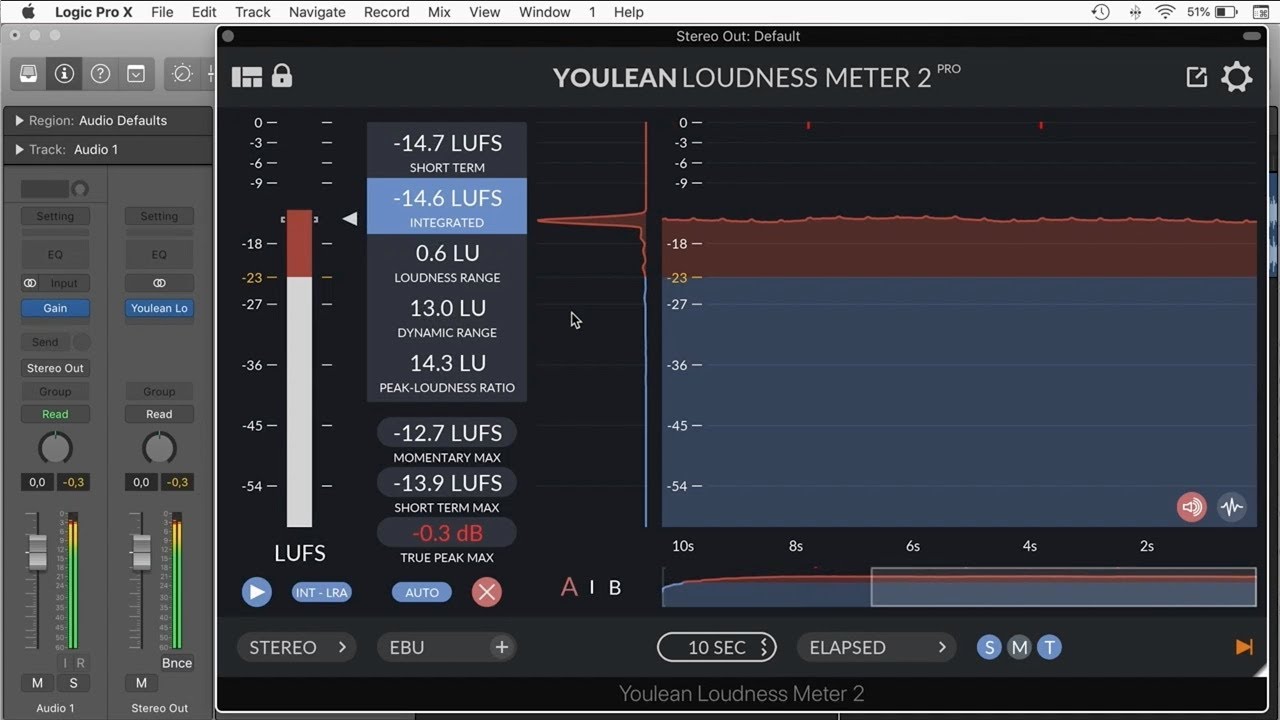Click the Audio 1 volume fader
Screen dimensions: 1280x720
[37, 550]
